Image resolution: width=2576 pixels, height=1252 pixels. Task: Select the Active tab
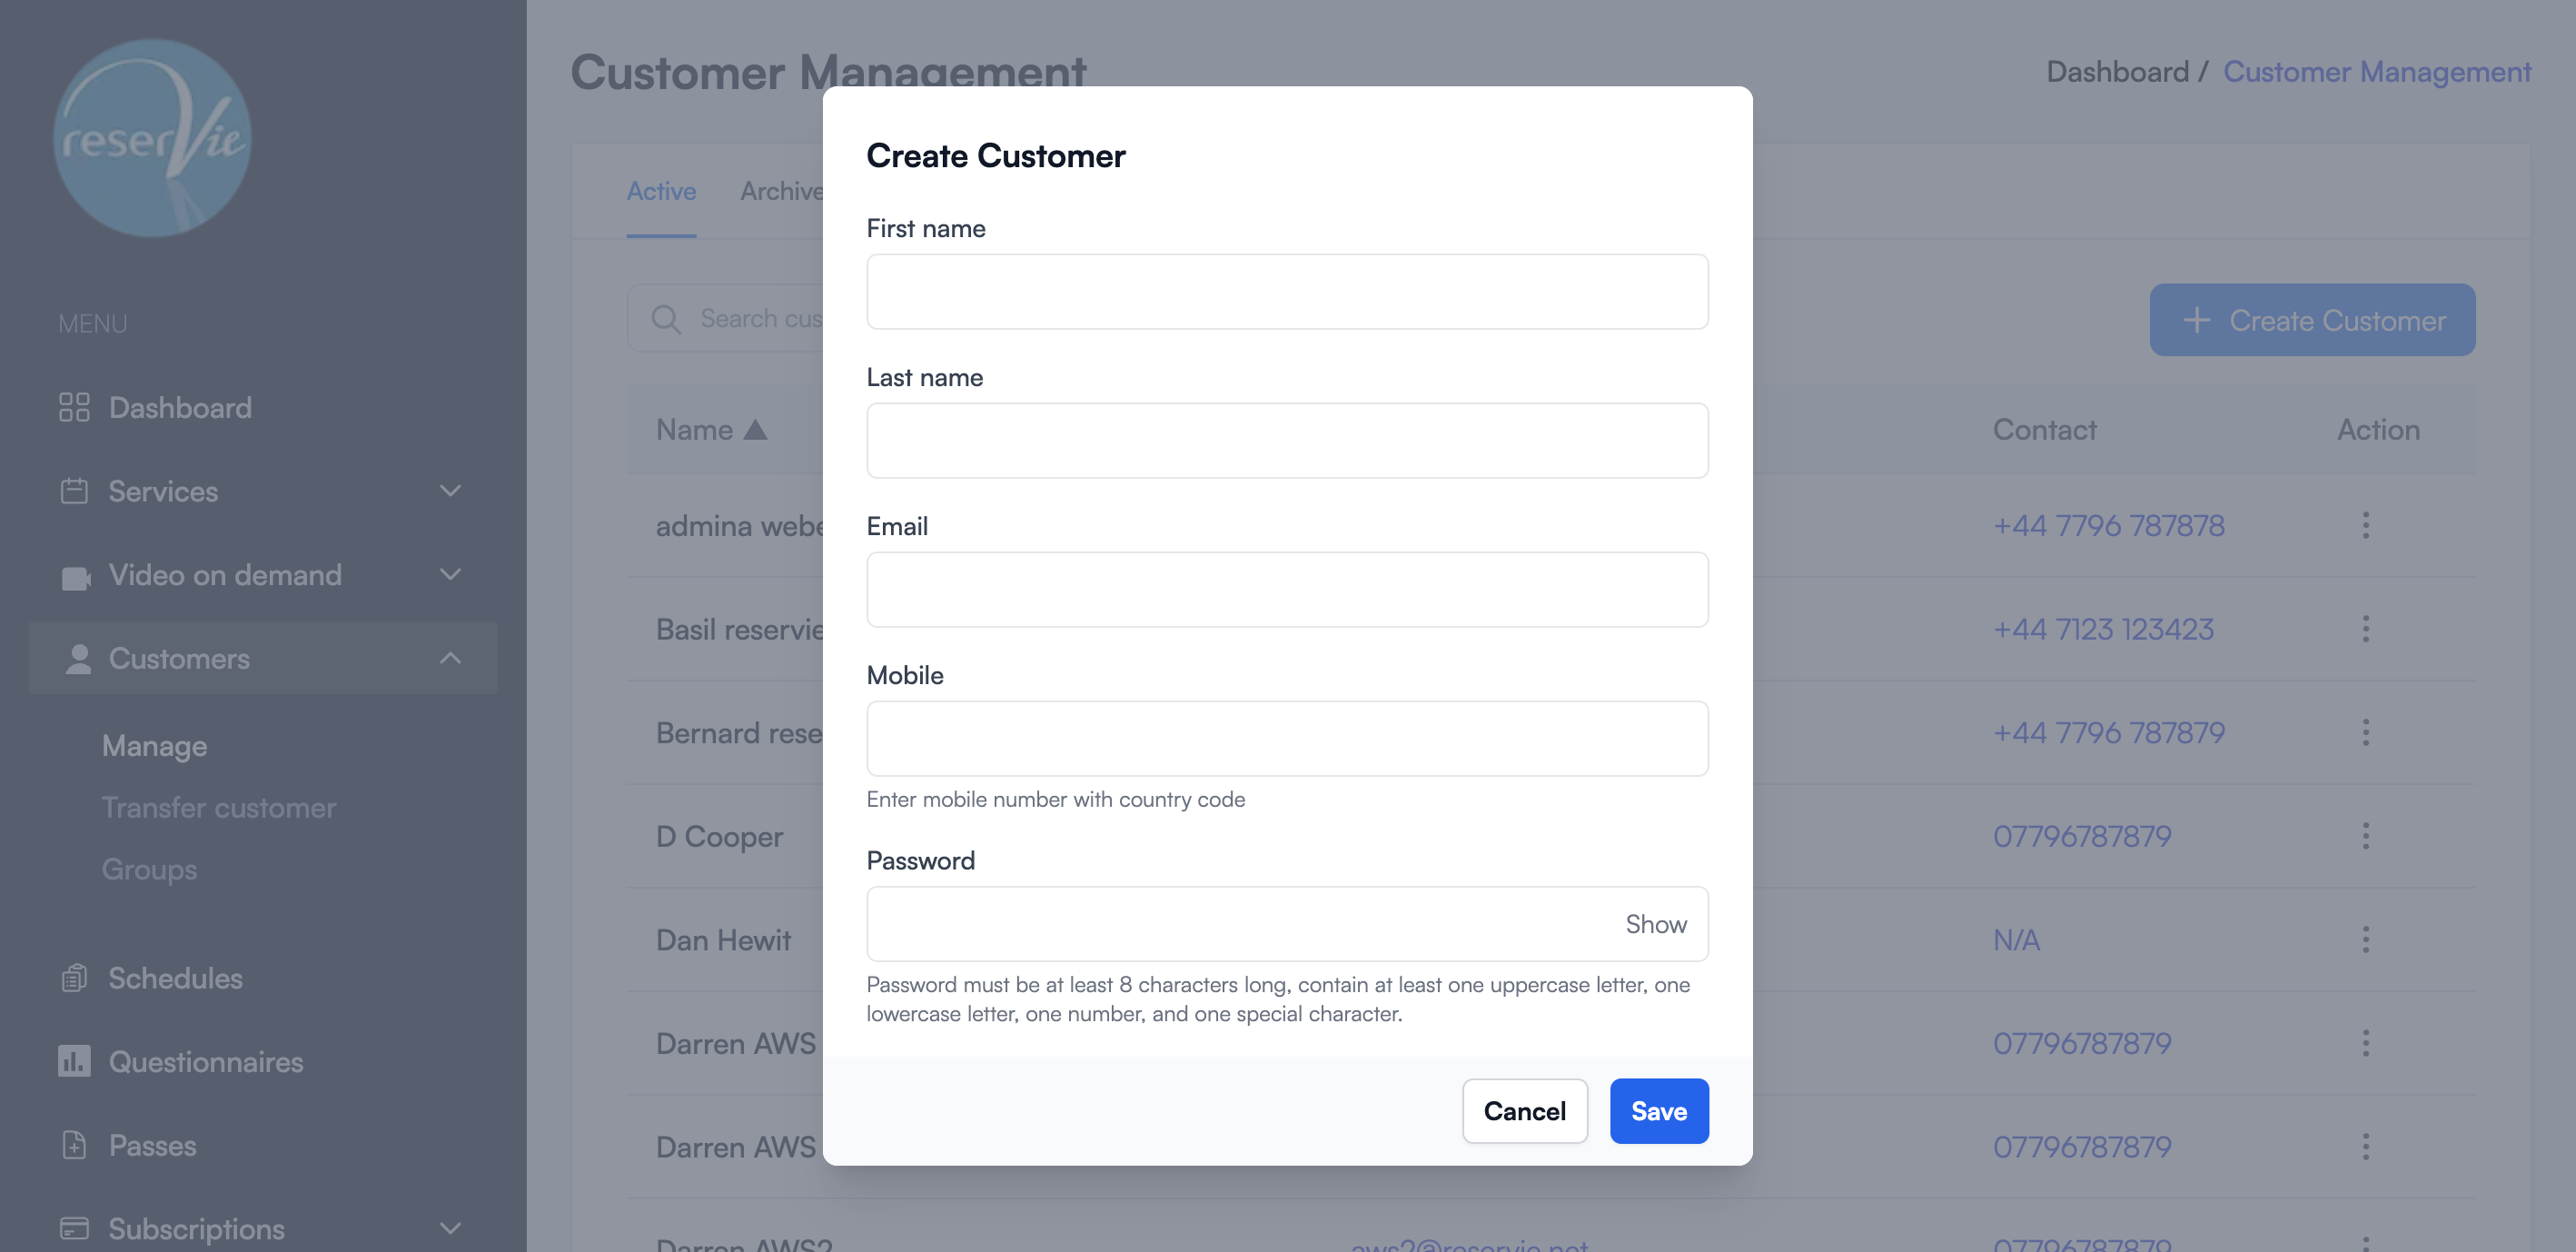click(661, 190)
